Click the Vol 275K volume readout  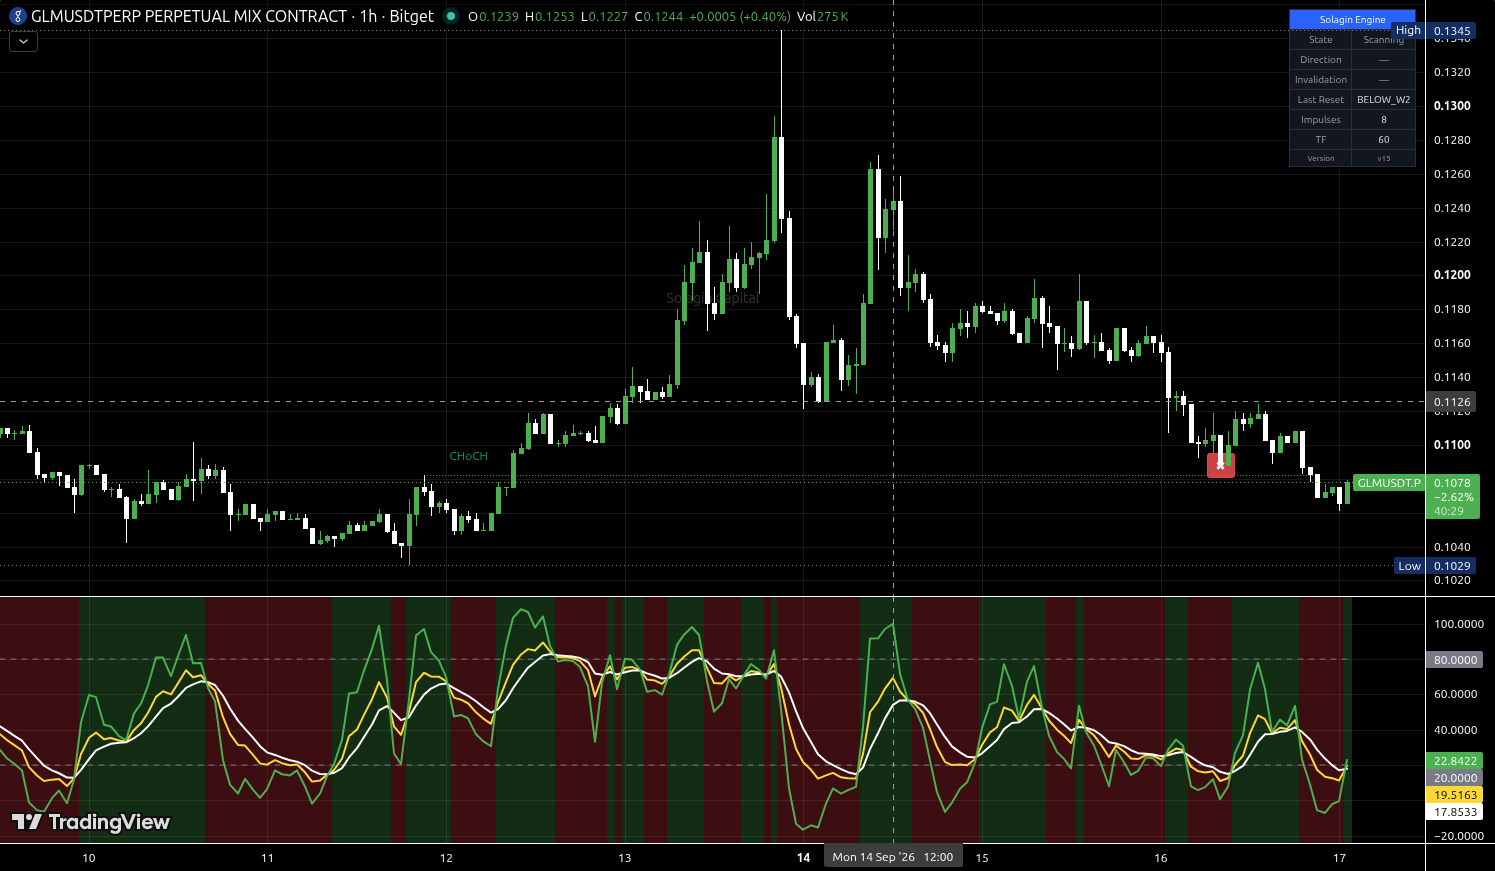click(x=823, y=17)
